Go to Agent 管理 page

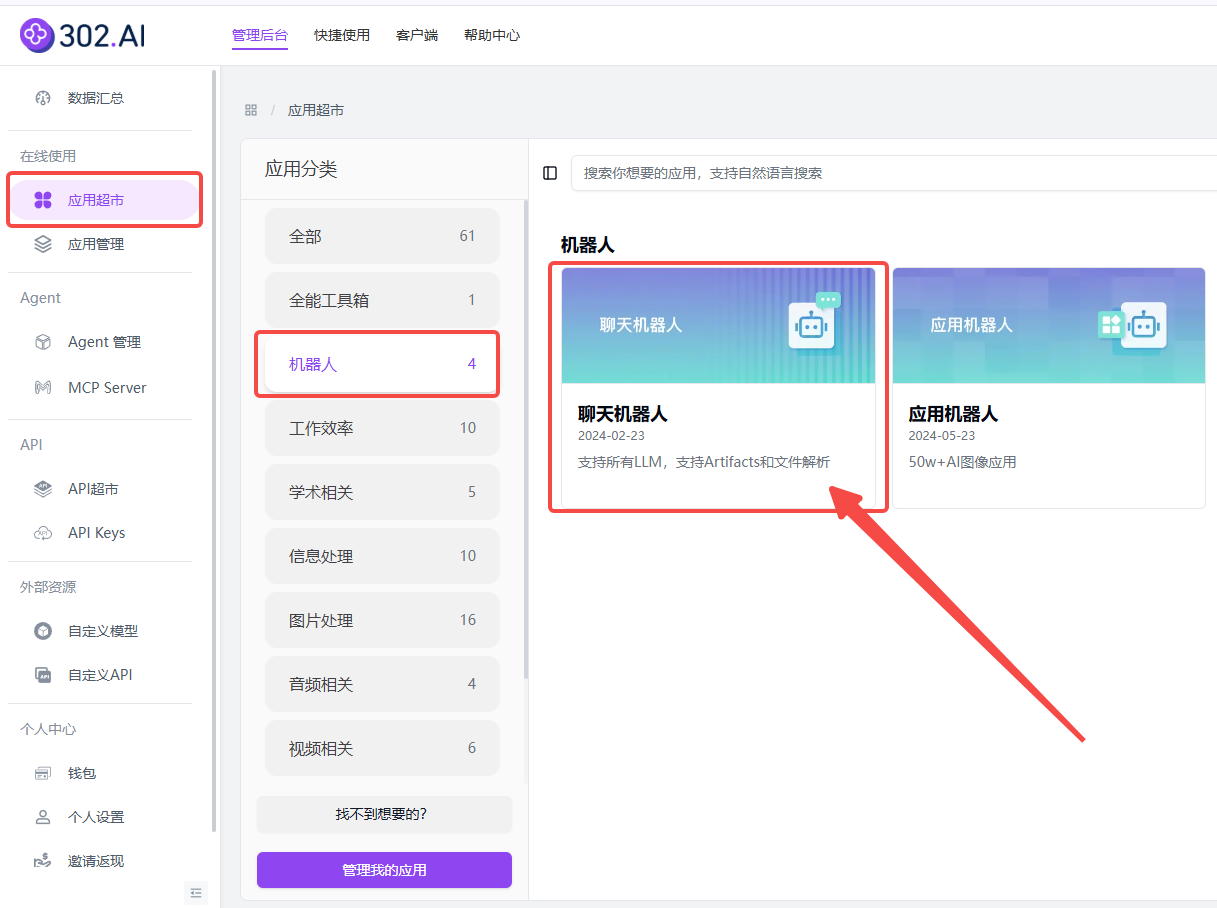click(x=104, y=342)
